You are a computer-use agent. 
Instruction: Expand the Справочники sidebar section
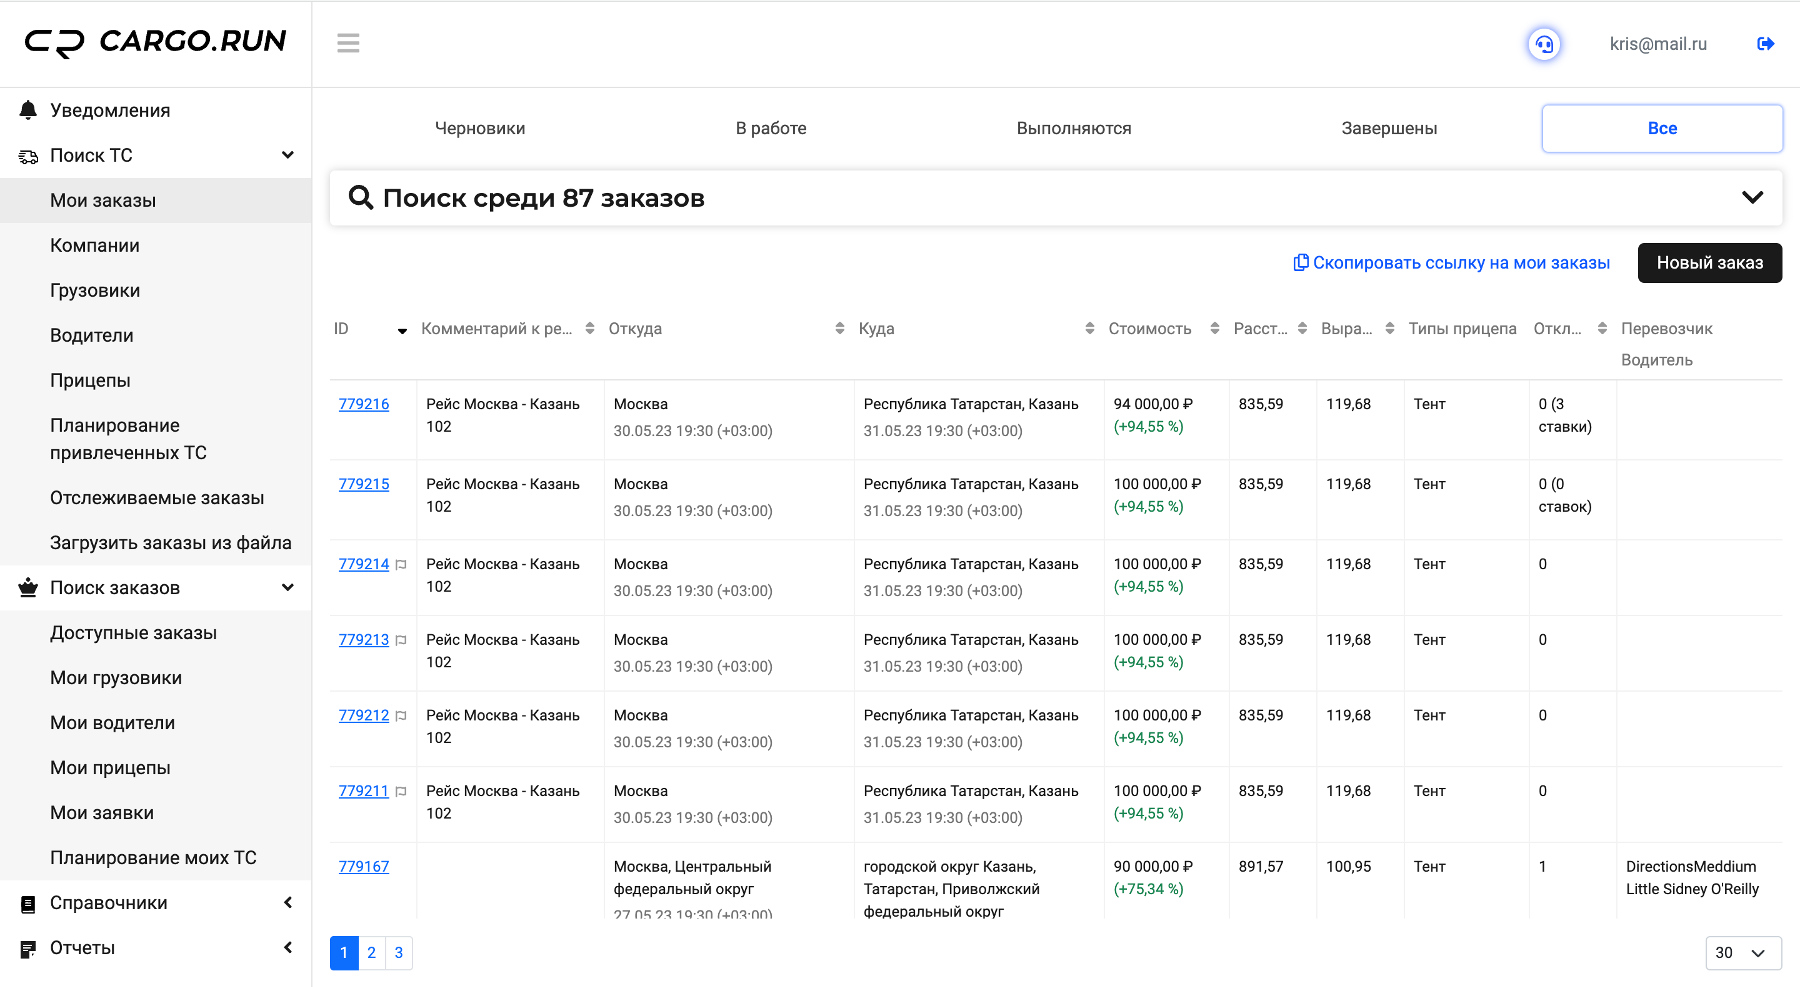tap(288, 903)
